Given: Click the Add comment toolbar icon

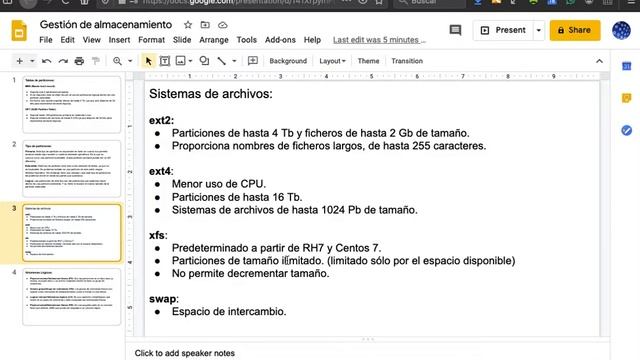Looking at the screenshot, I should pos(253,61).
